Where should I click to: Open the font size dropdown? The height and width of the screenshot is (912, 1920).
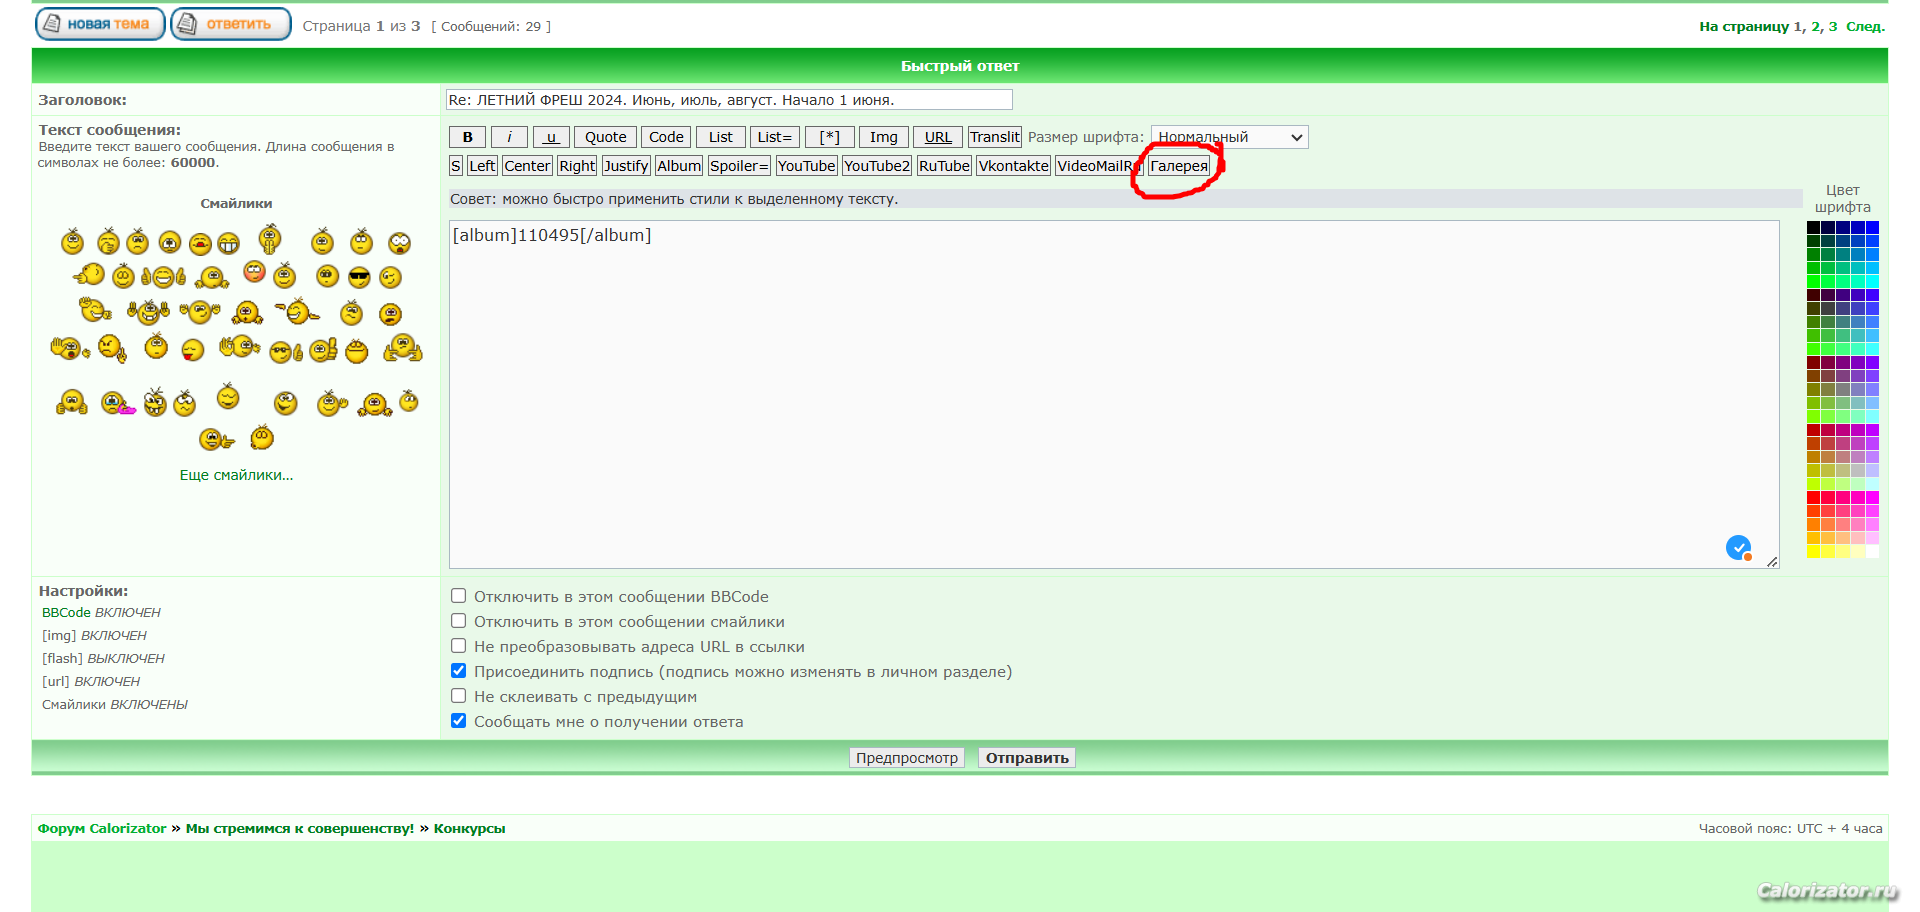pyautogui.click(x=1229, y=137)
